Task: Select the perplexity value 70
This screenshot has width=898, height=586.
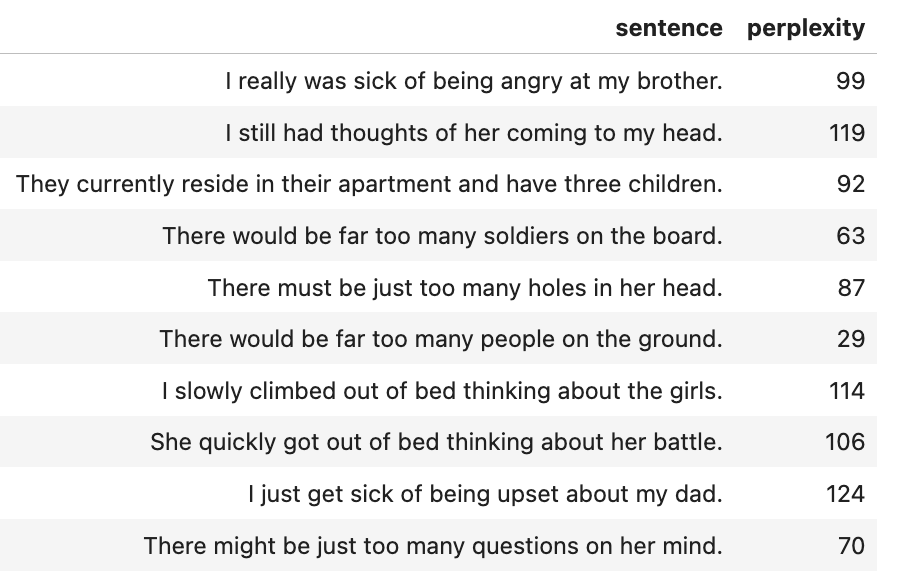Action: 851,546
